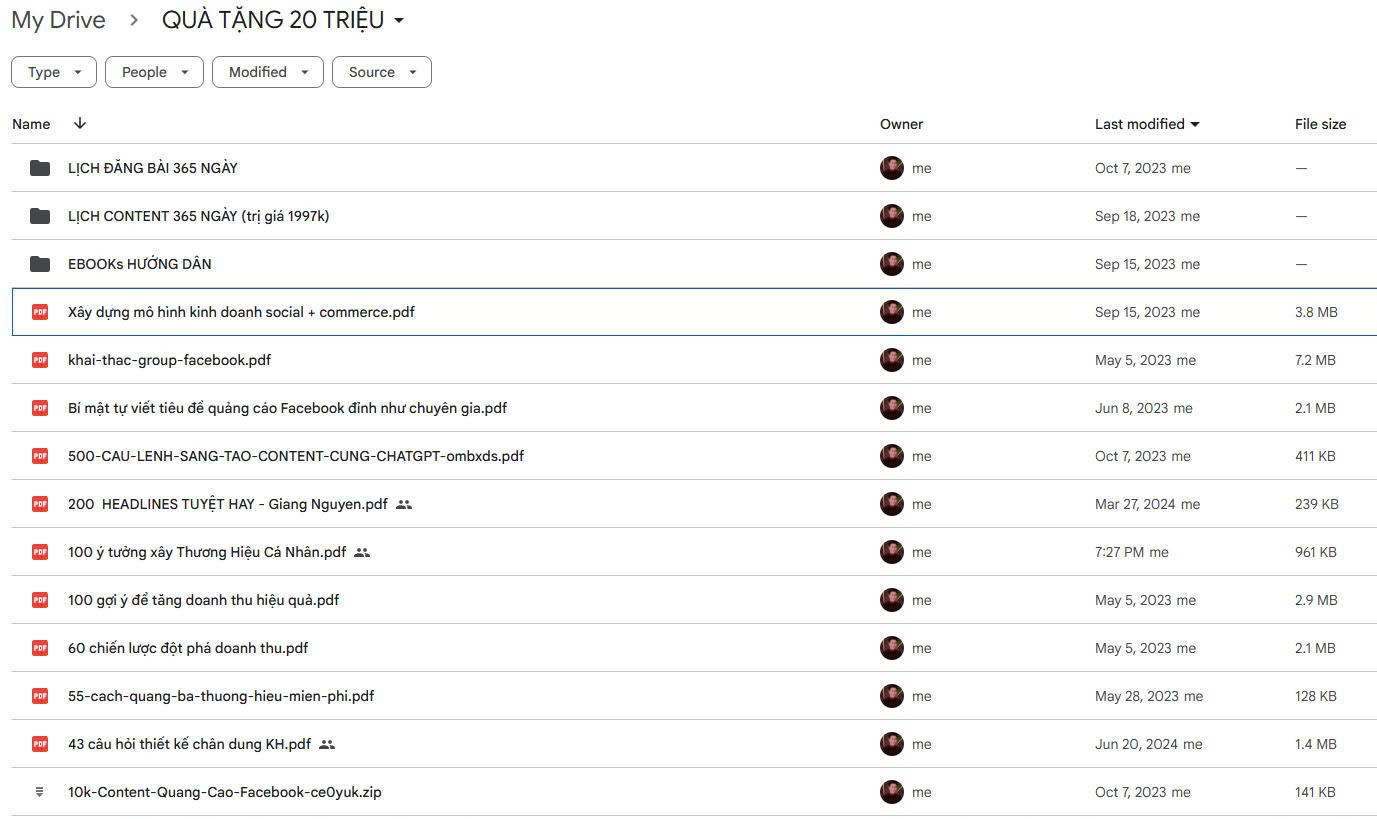Open LỊCH CONTENT 365 NGÀY folder

pos(198,216)
